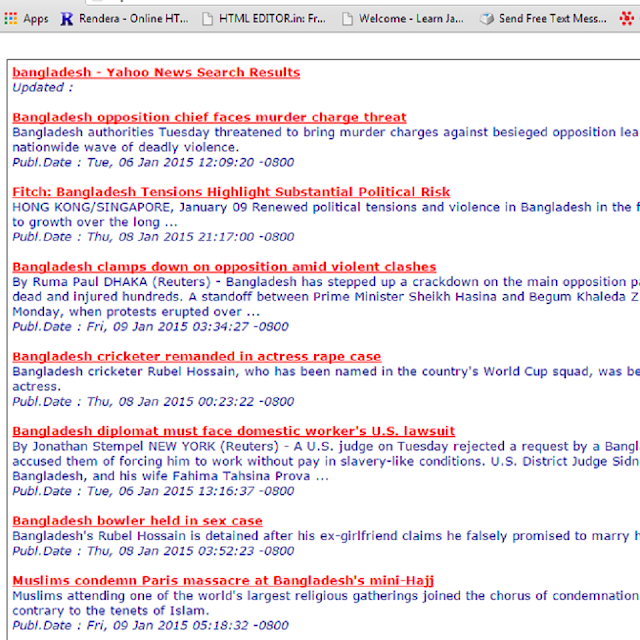Click date 'Thu, 08 Jan 2015 00:23:22 -0800'
The width and height of the screenshot is (640, 640).
[x=190, y=402]
